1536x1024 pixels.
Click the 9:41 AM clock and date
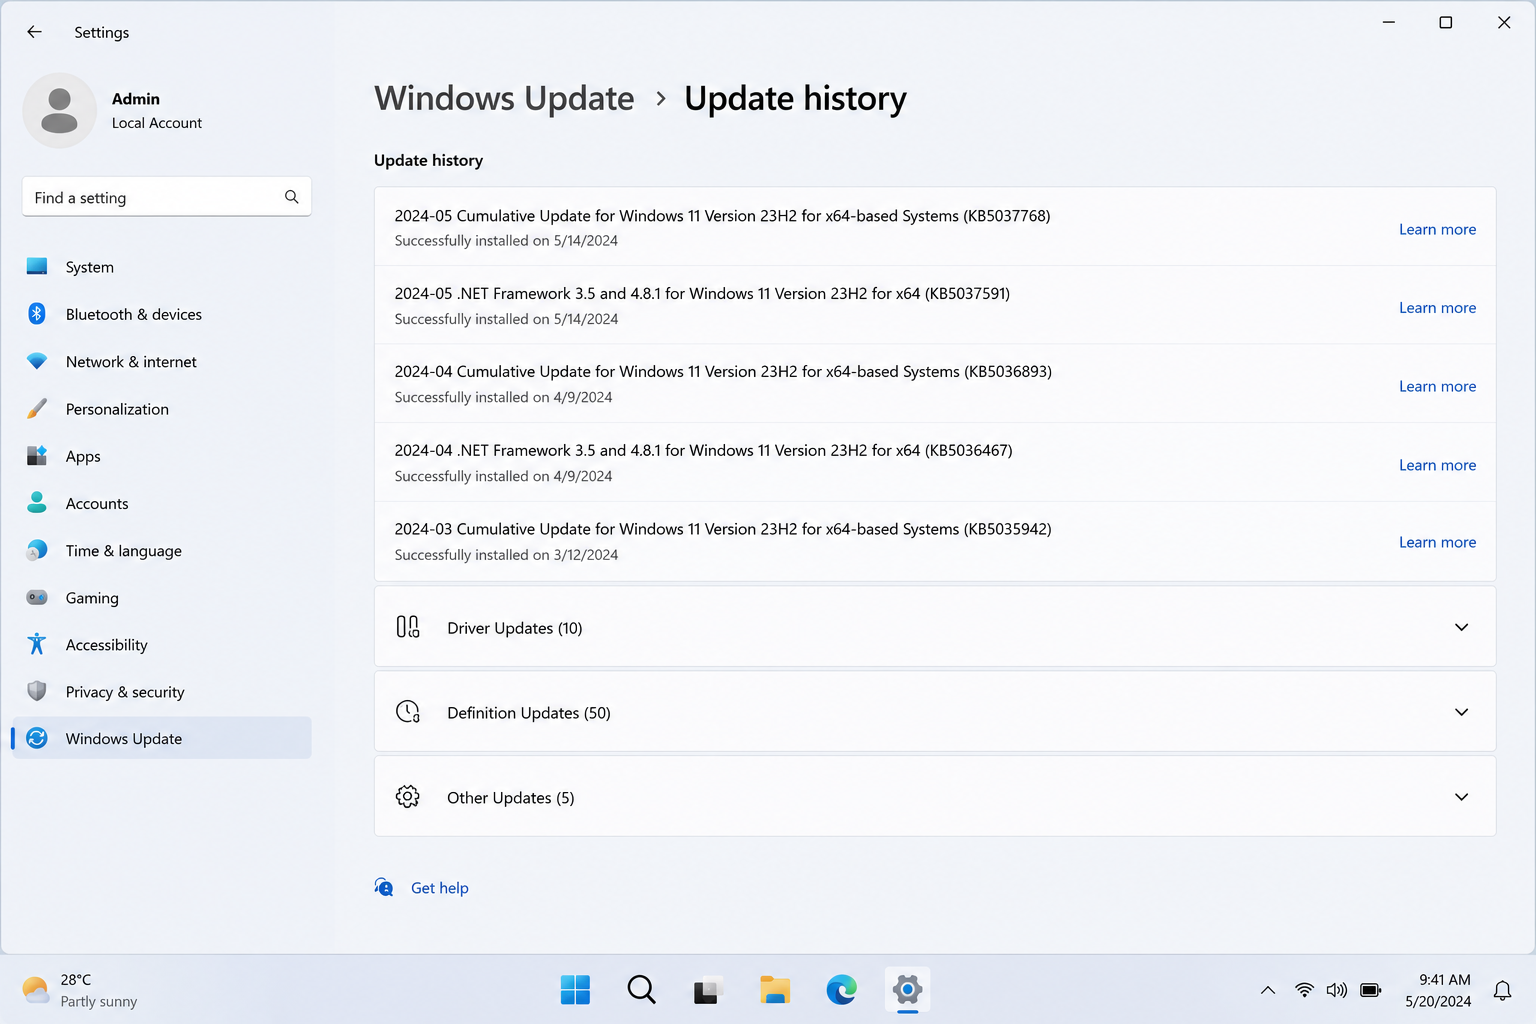(x=1438, y=990)
